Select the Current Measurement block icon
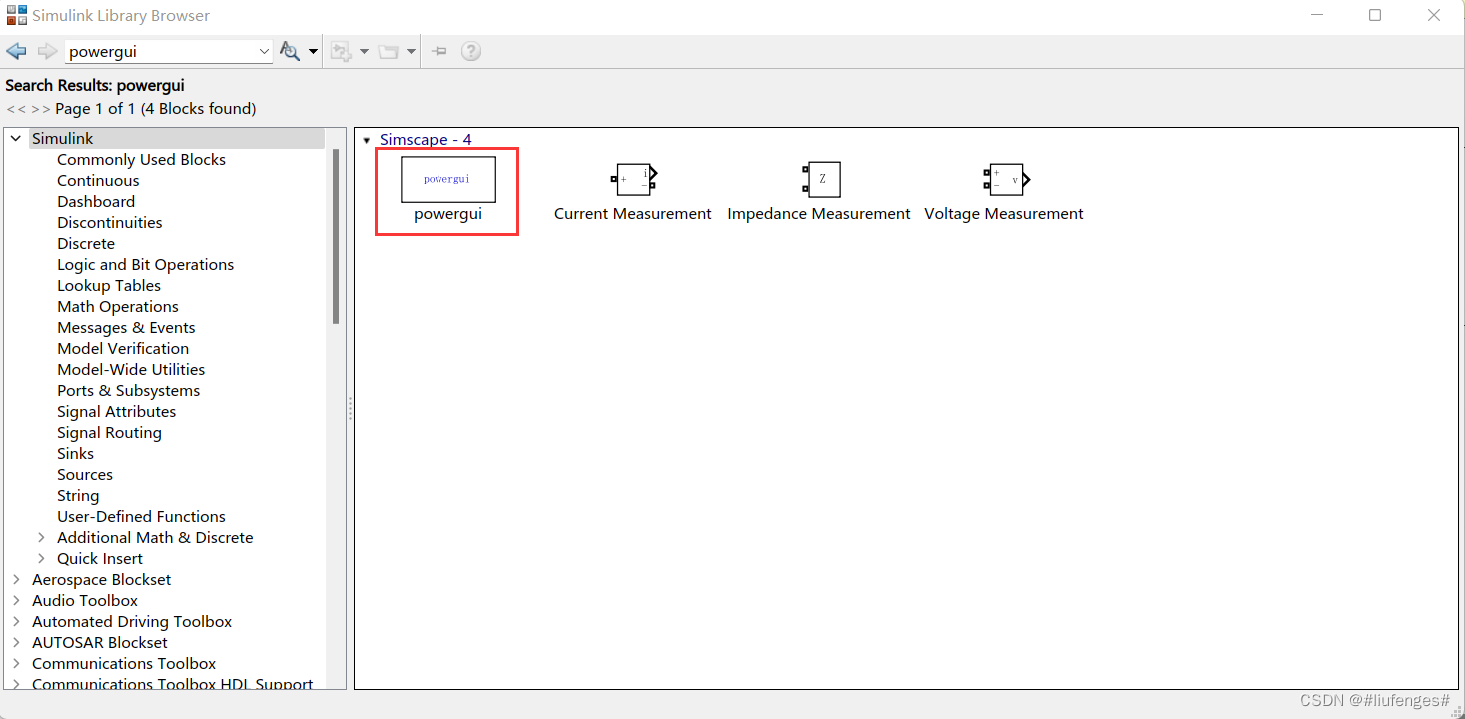 [633, 180]
